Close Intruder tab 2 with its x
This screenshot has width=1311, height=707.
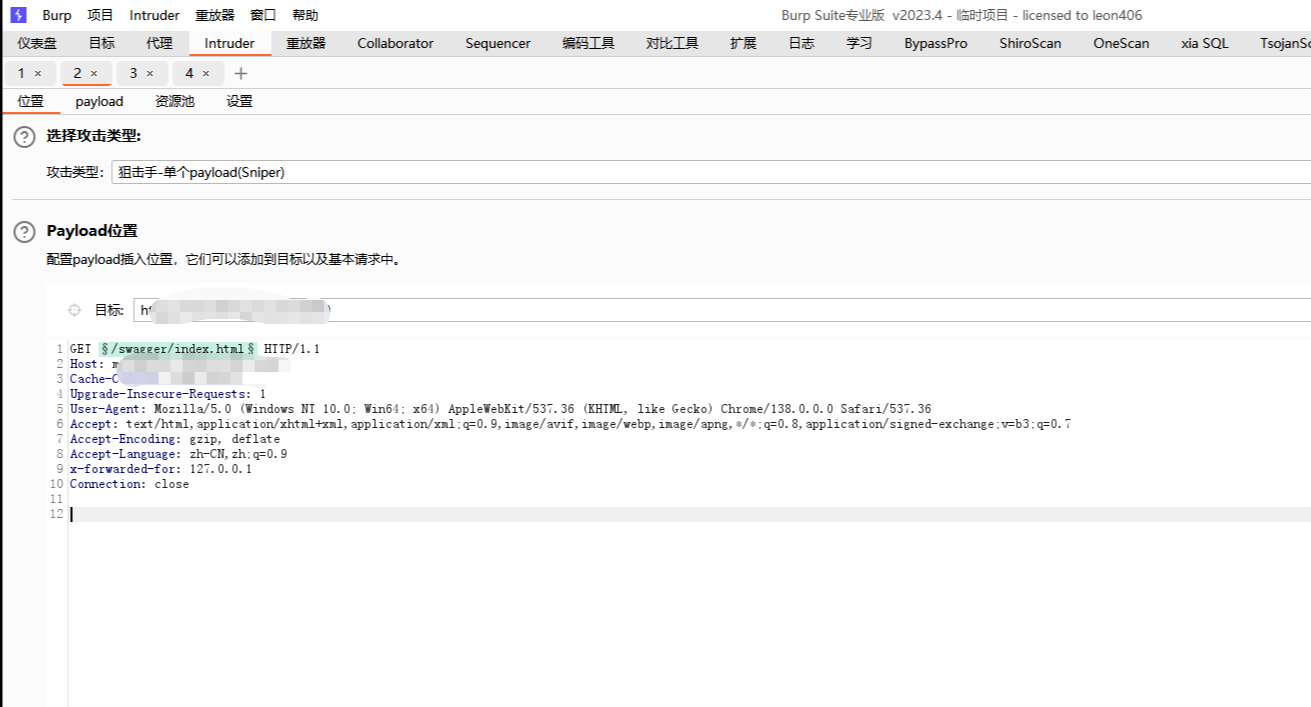(94, 74)
